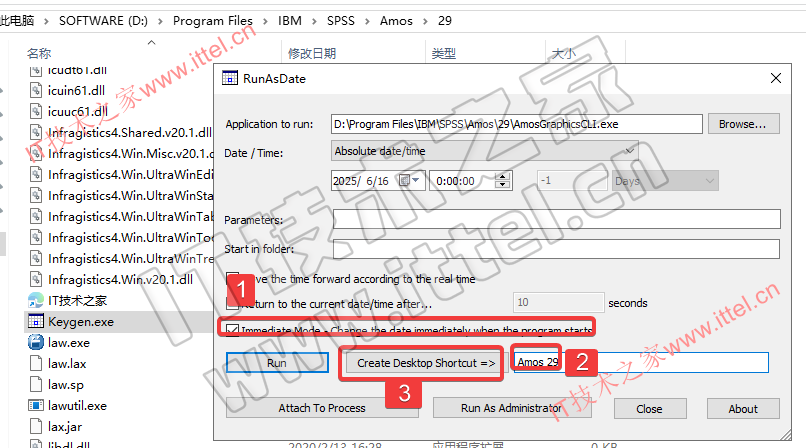Click the Infragistics4.Win.UltraWinSta file icon
The height and width of the screenshot is (448, 806).
pyautogui.click(x=35, y=196)
